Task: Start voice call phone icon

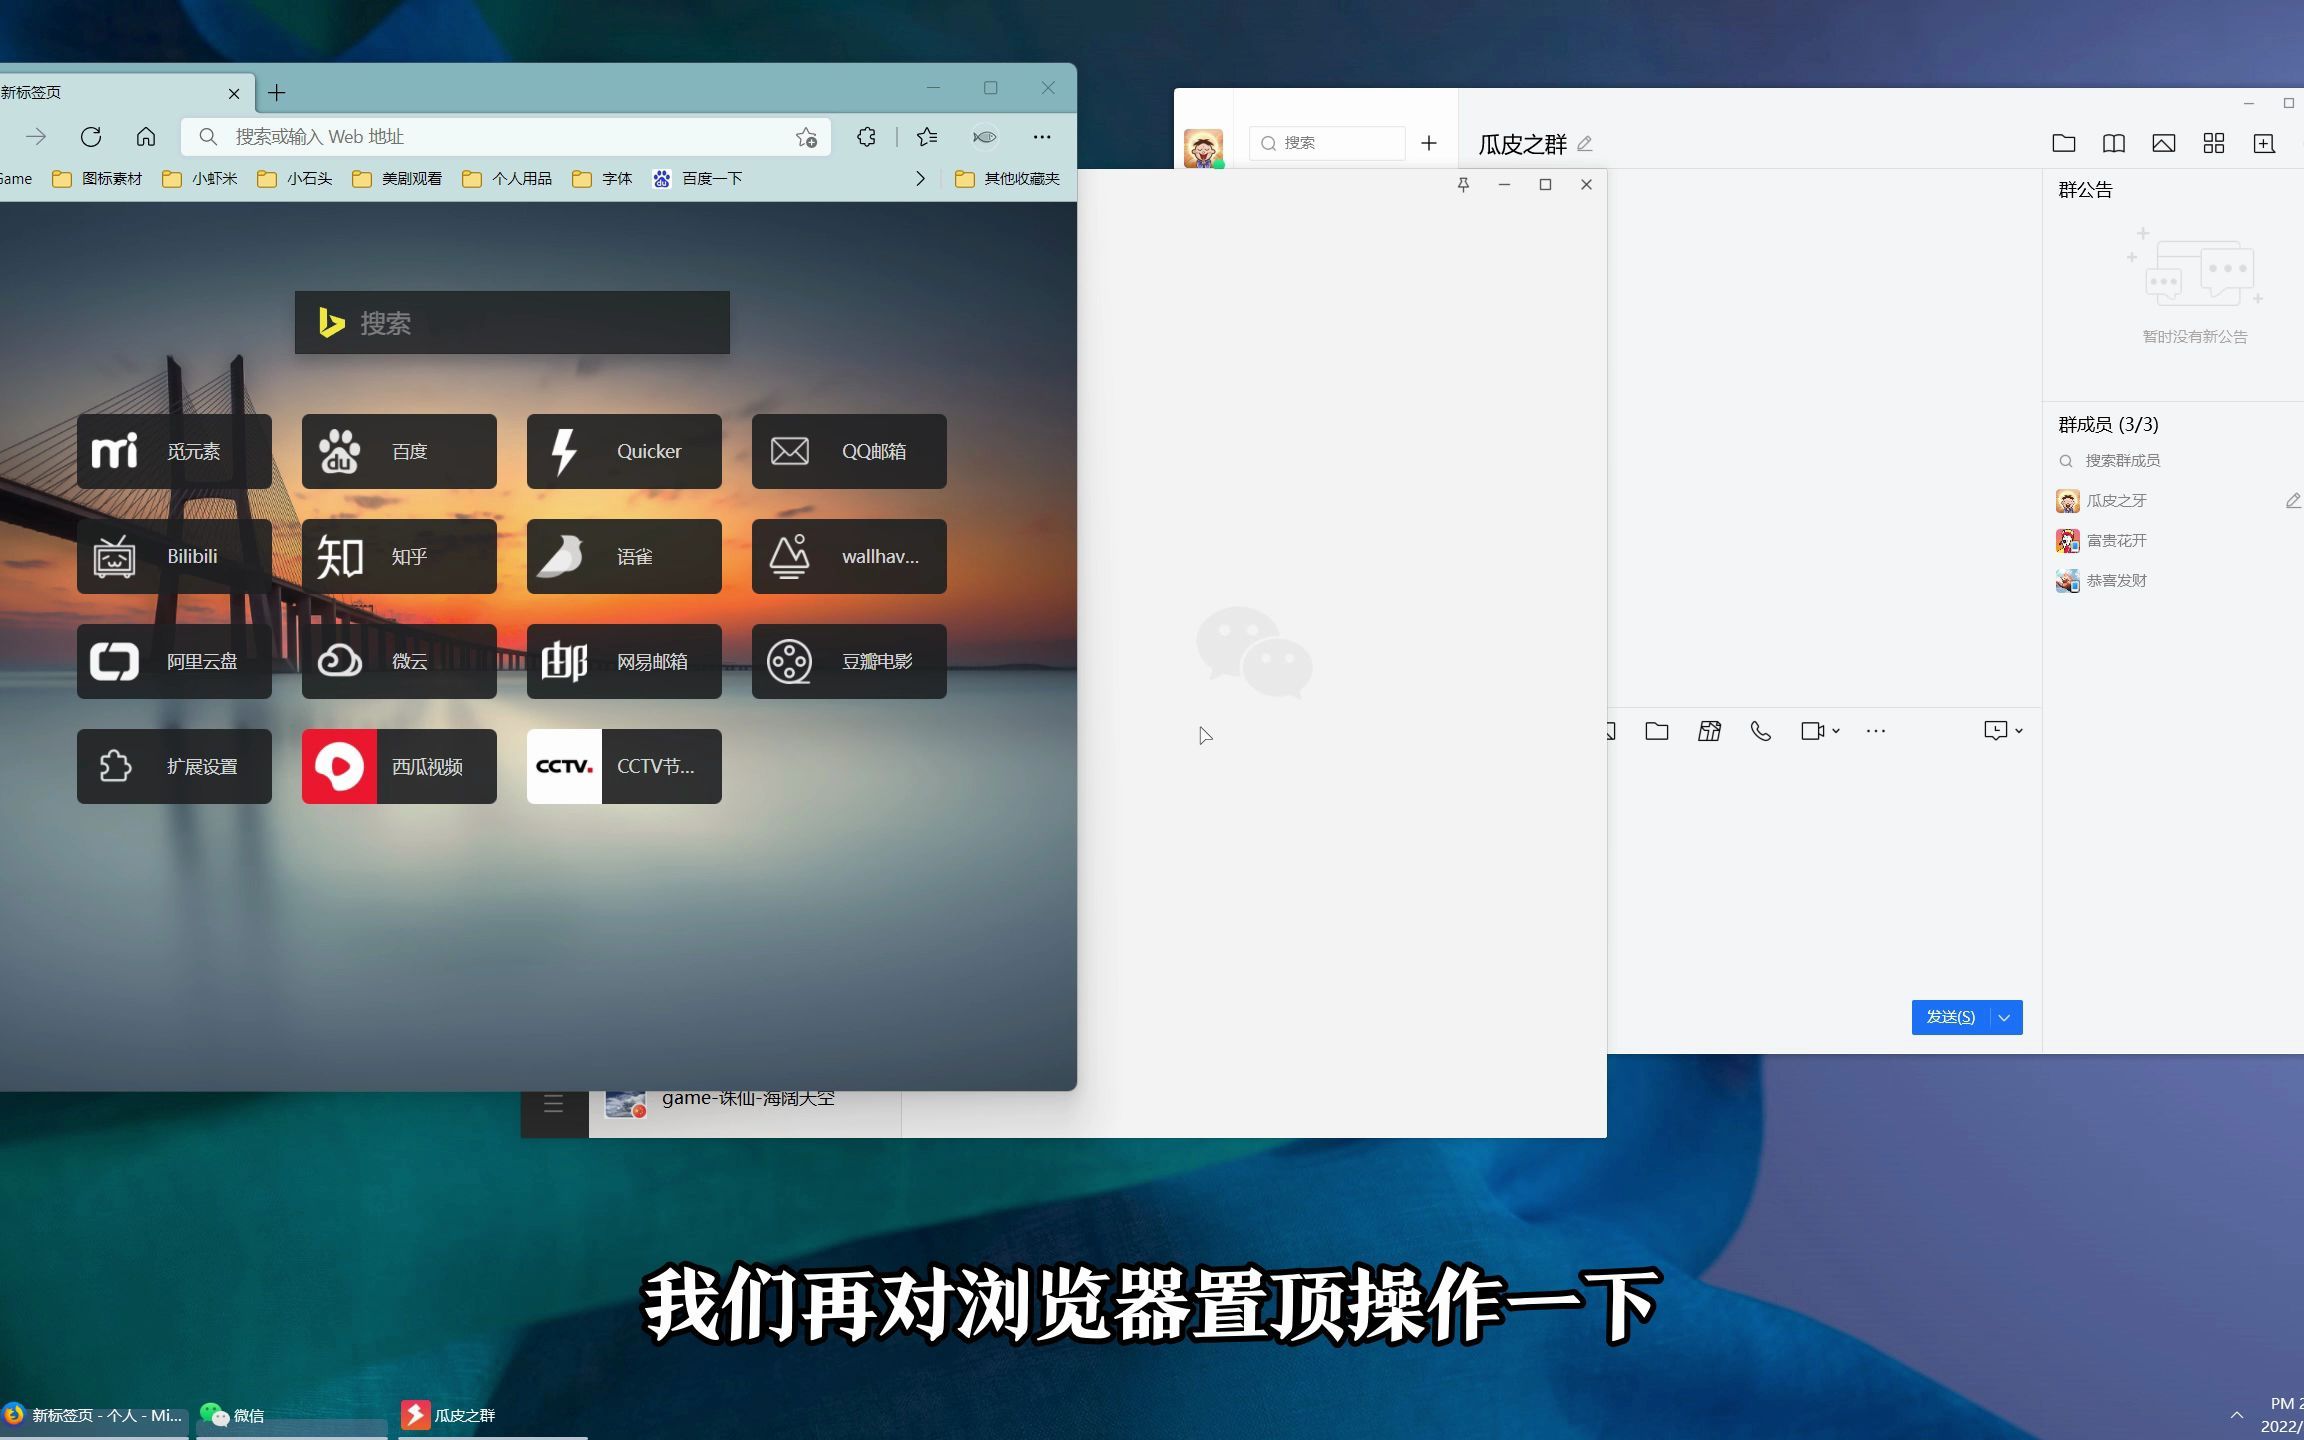Action: (x=1761, y=731)
